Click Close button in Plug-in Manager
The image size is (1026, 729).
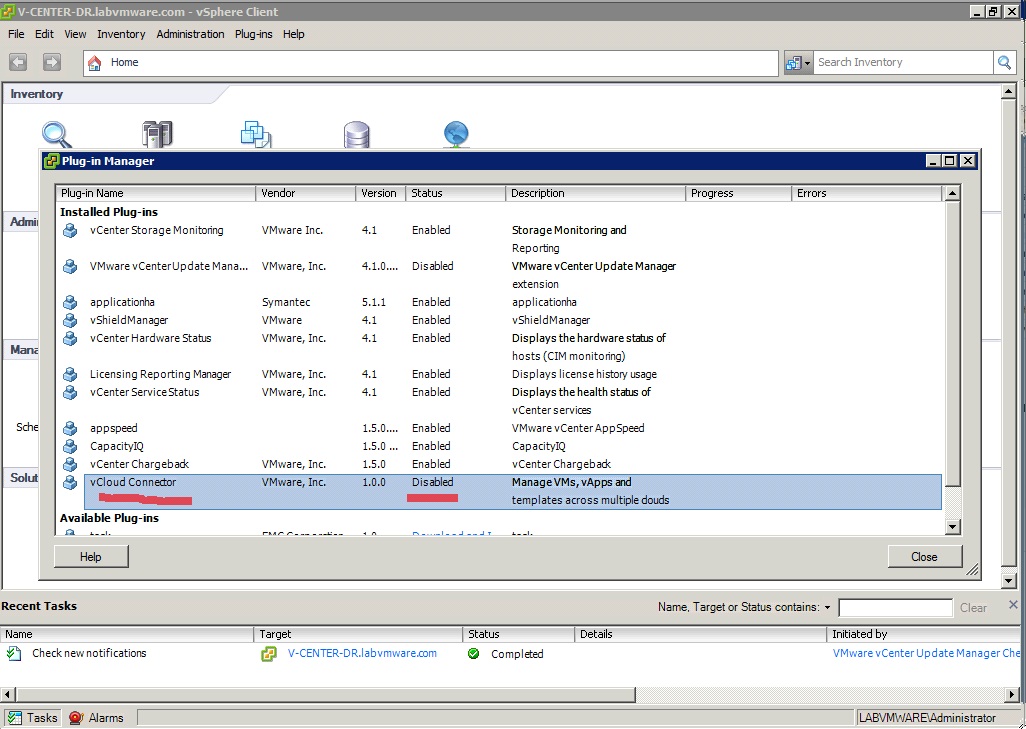coord(924,557)
